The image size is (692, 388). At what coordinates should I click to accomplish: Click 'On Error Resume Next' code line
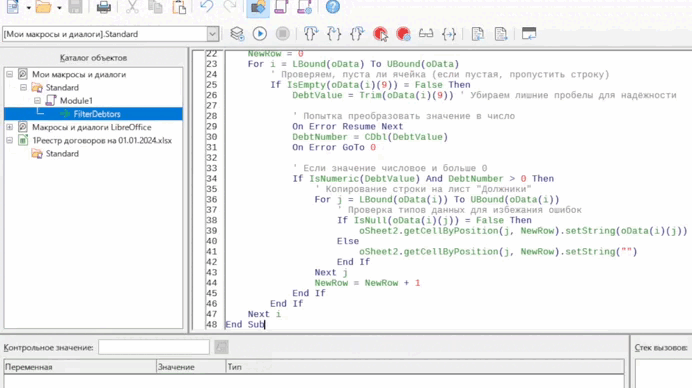(x=347, y=127)
